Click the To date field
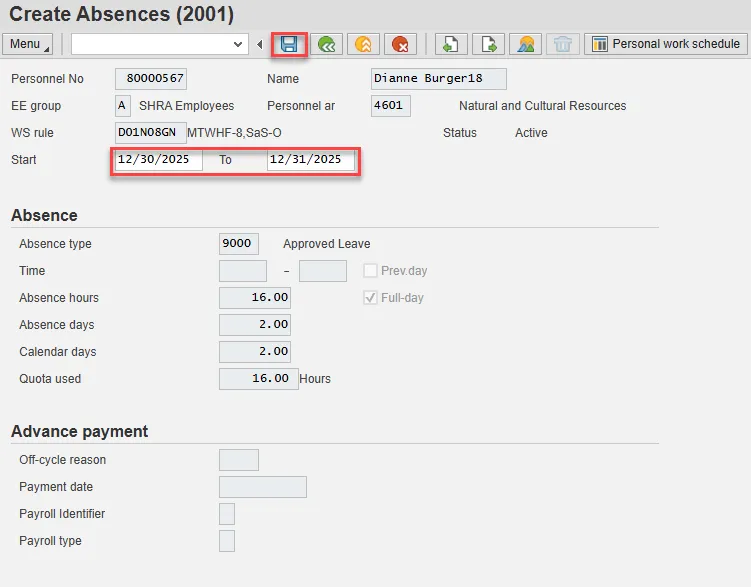The height and width of the screenshot is (587, 751). coord(310,160)
